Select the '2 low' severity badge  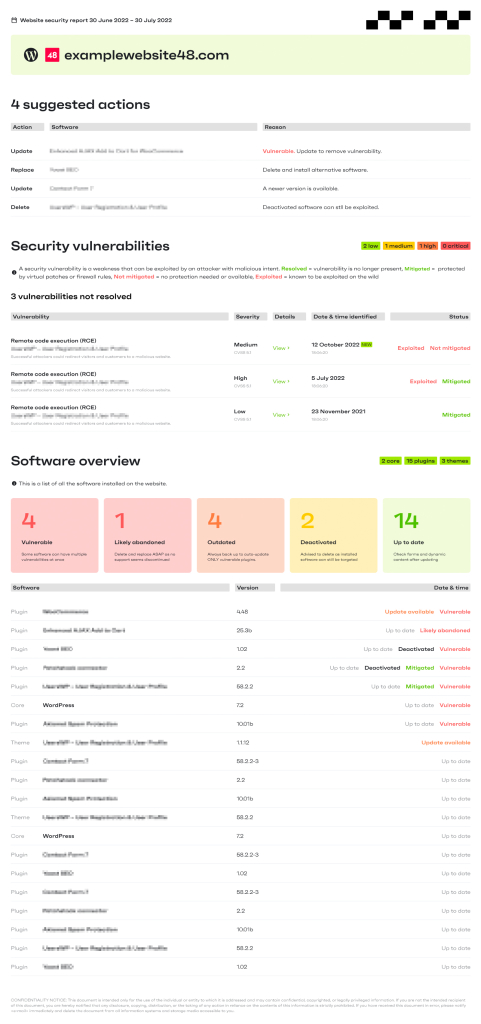(x=371, y=246)
